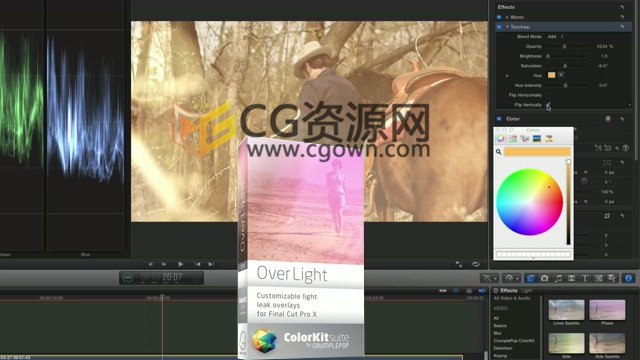Reset all Effects with the header arrow

pos(622,7)
